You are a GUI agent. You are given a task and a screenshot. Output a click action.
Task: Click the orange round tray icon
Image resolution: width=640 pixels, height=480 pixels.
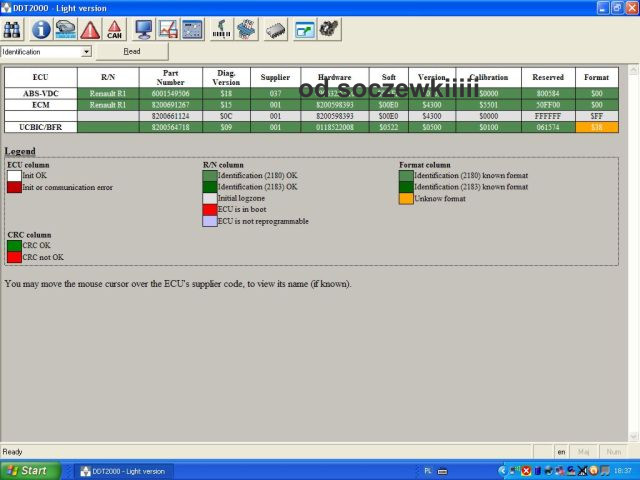point(594,471)
